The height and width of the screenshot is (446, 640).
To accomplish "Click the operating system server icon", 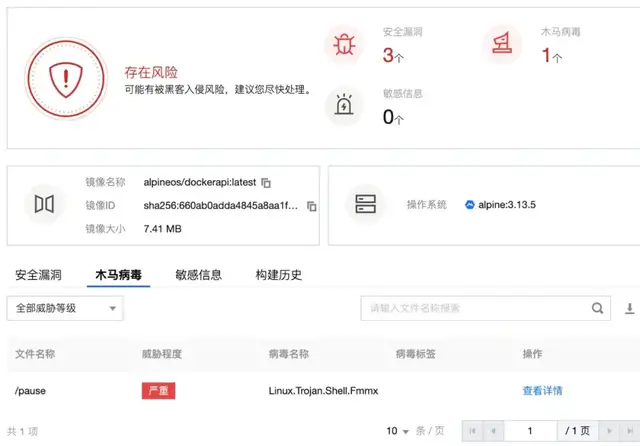I will click(365, 204).
